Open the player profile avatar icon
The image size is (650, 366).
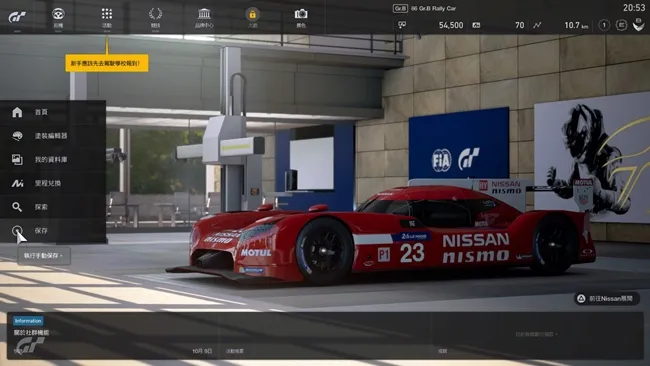coord(638,25)
